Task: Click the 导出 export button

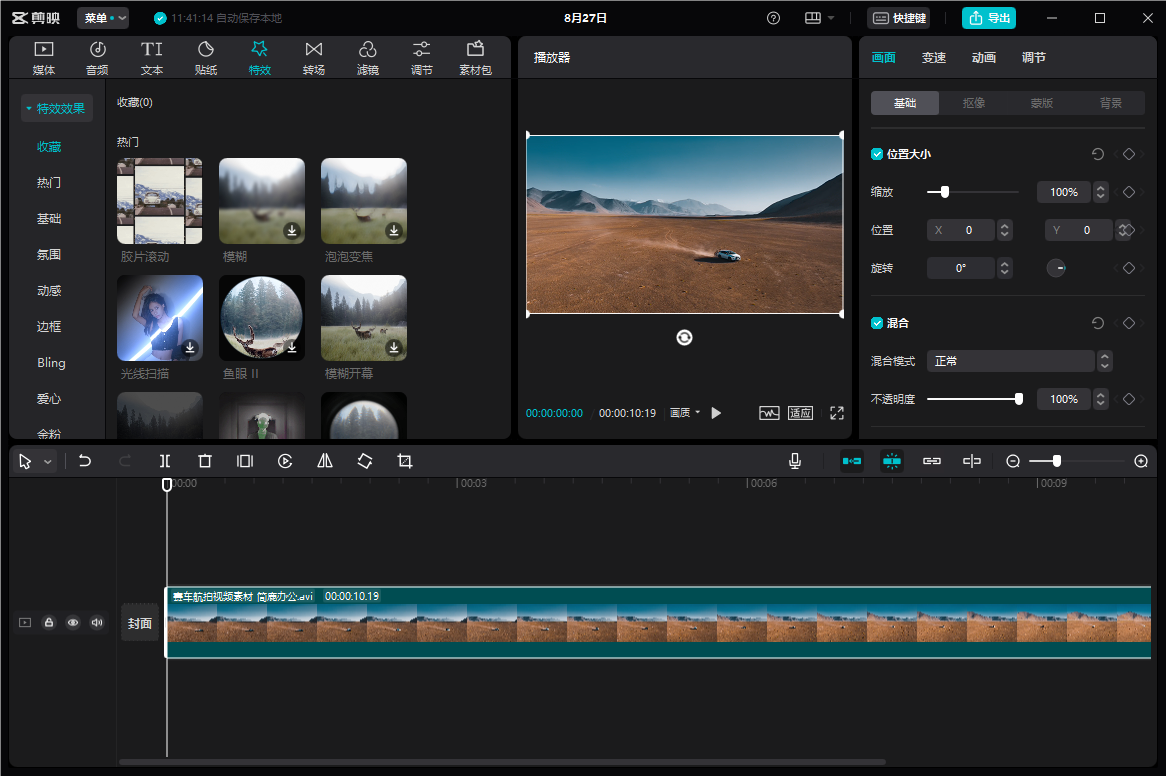Action: (988, 18)
